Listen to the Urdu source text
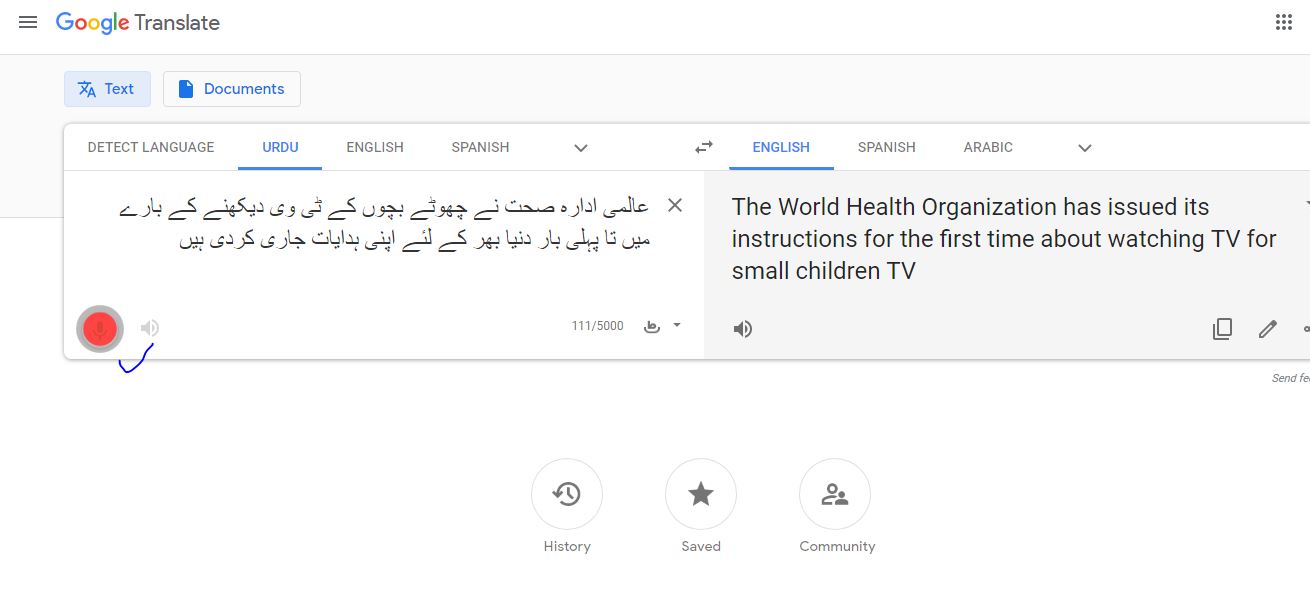 tap(148, 327)
